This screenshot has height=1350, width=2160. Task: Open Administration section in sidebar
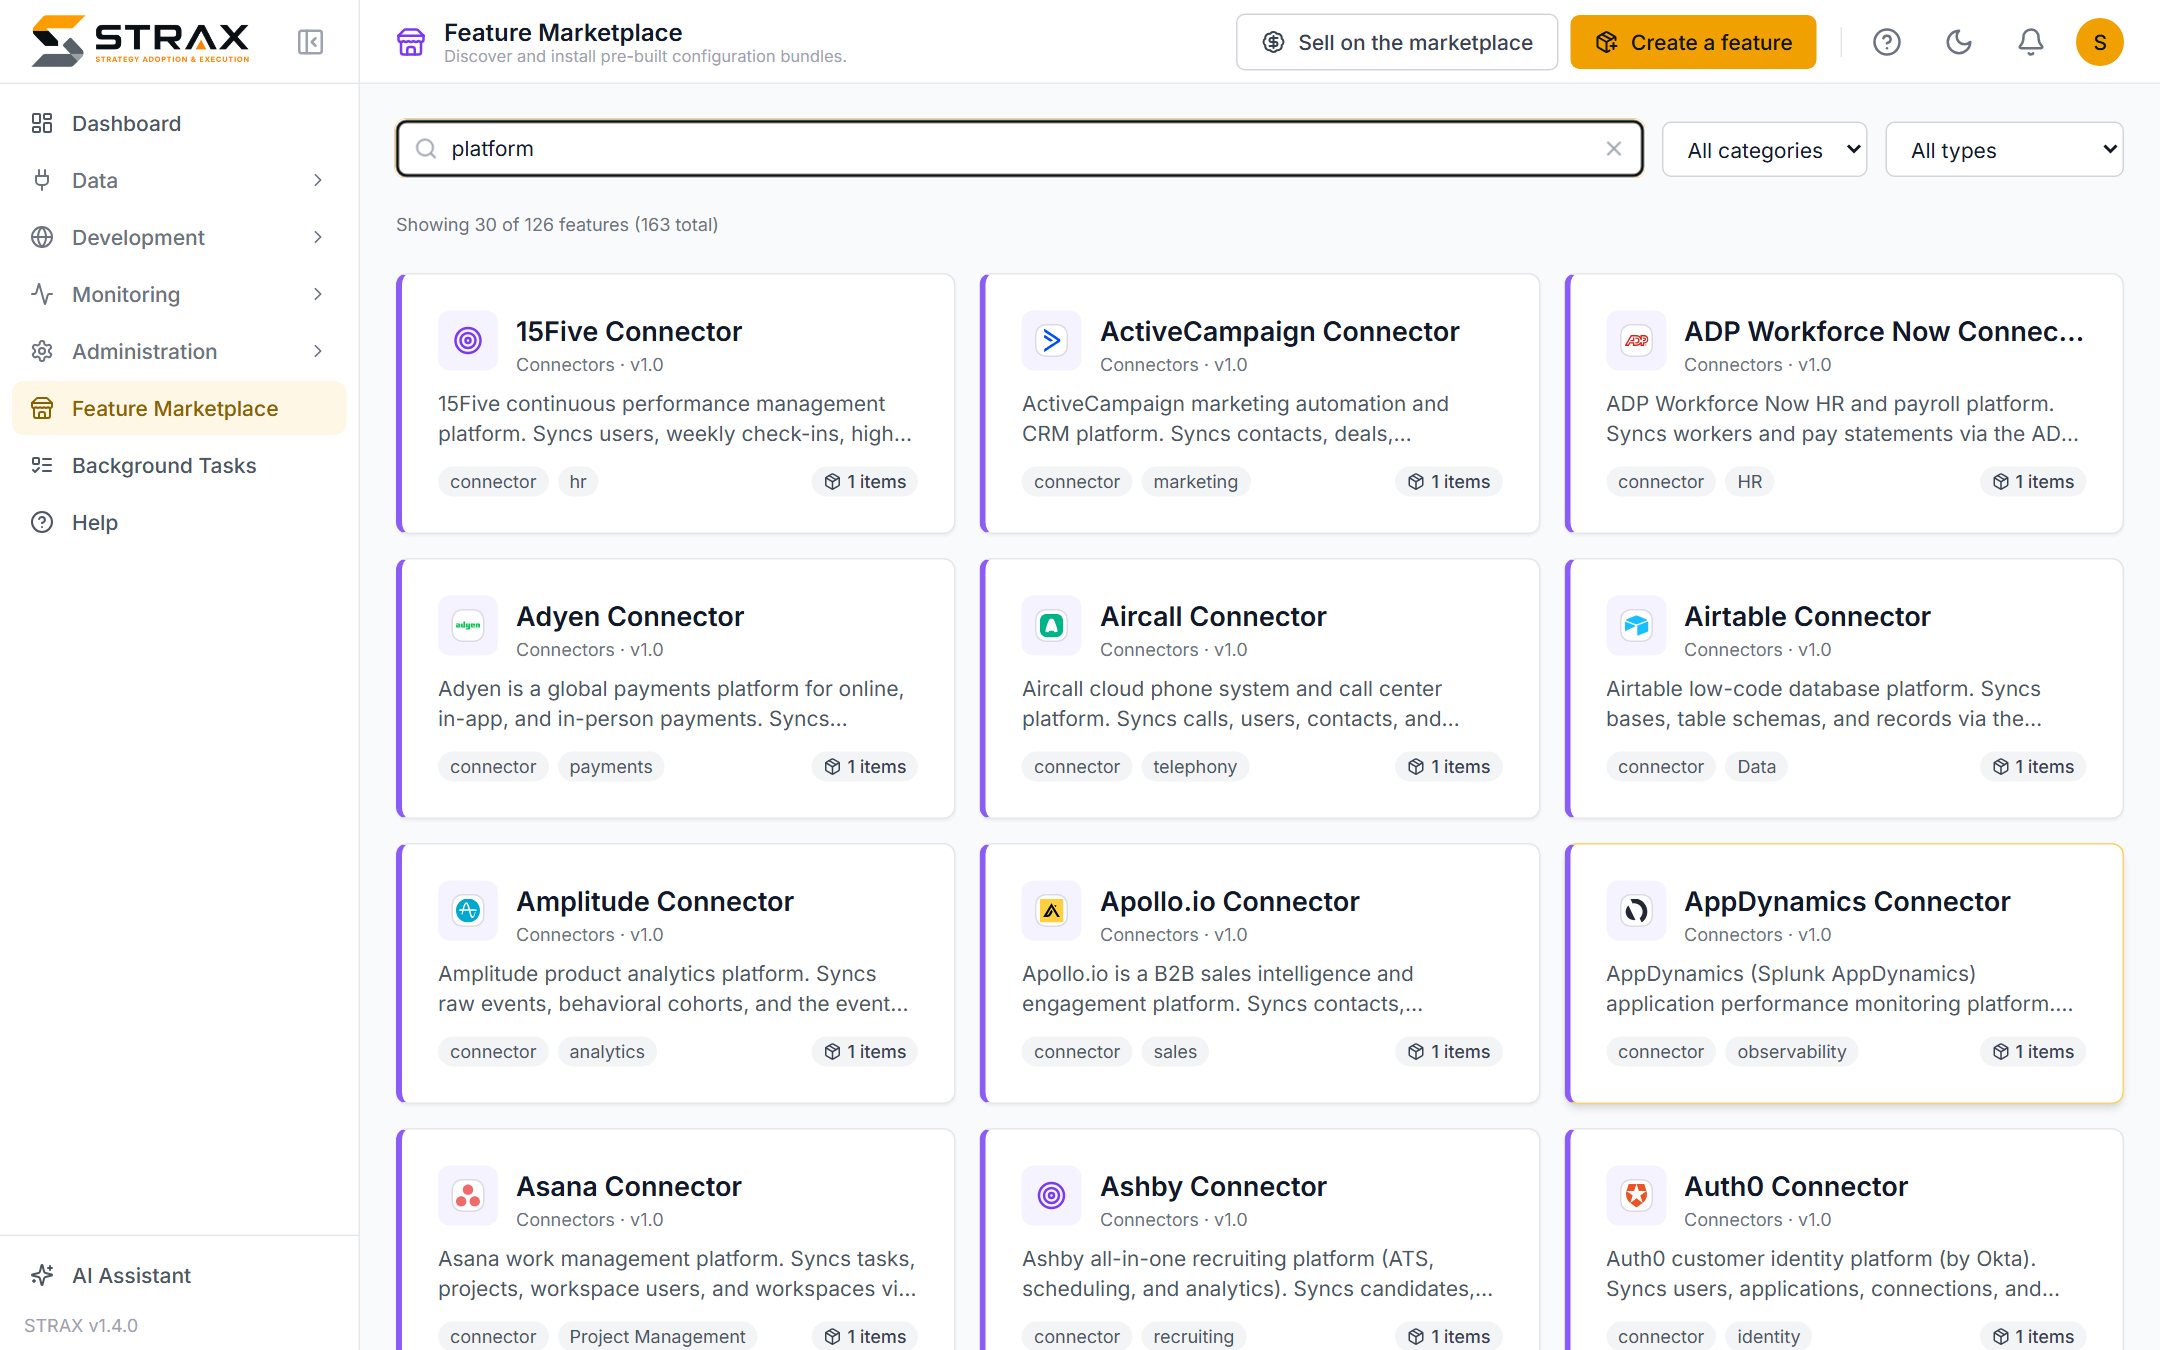pyautogui.click(x=179, y=351)
